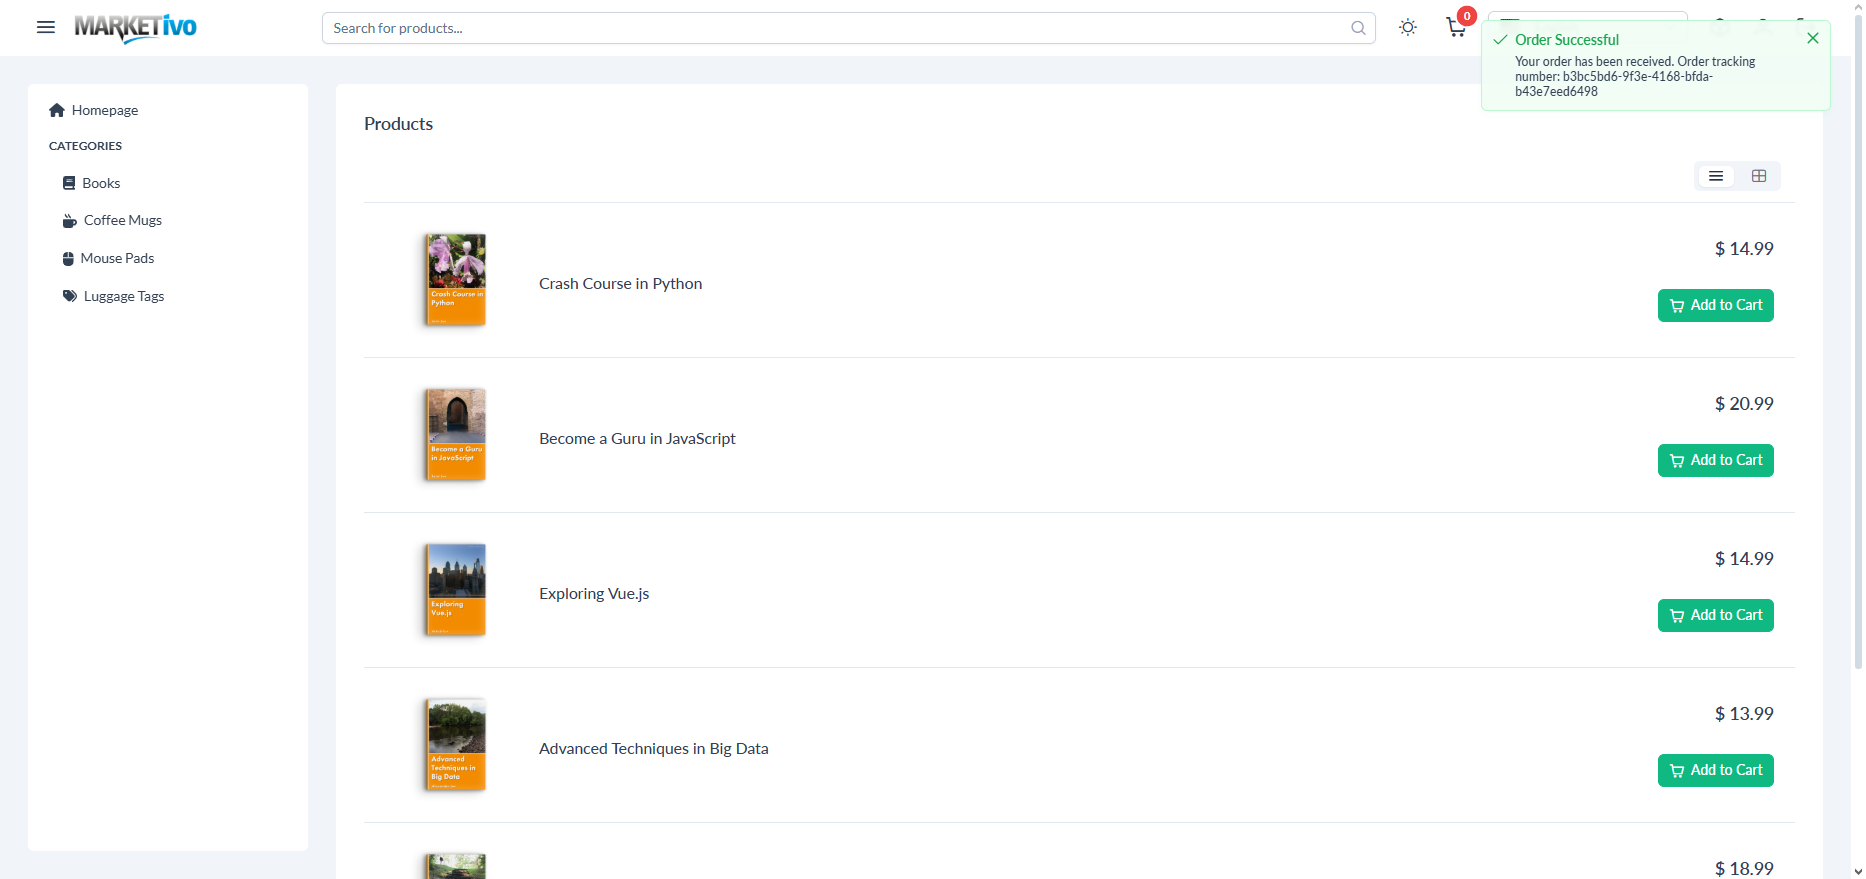1866x879 pixels.
Task: Open Crash Course in Python book cover
Action: (x=456, y=280)
